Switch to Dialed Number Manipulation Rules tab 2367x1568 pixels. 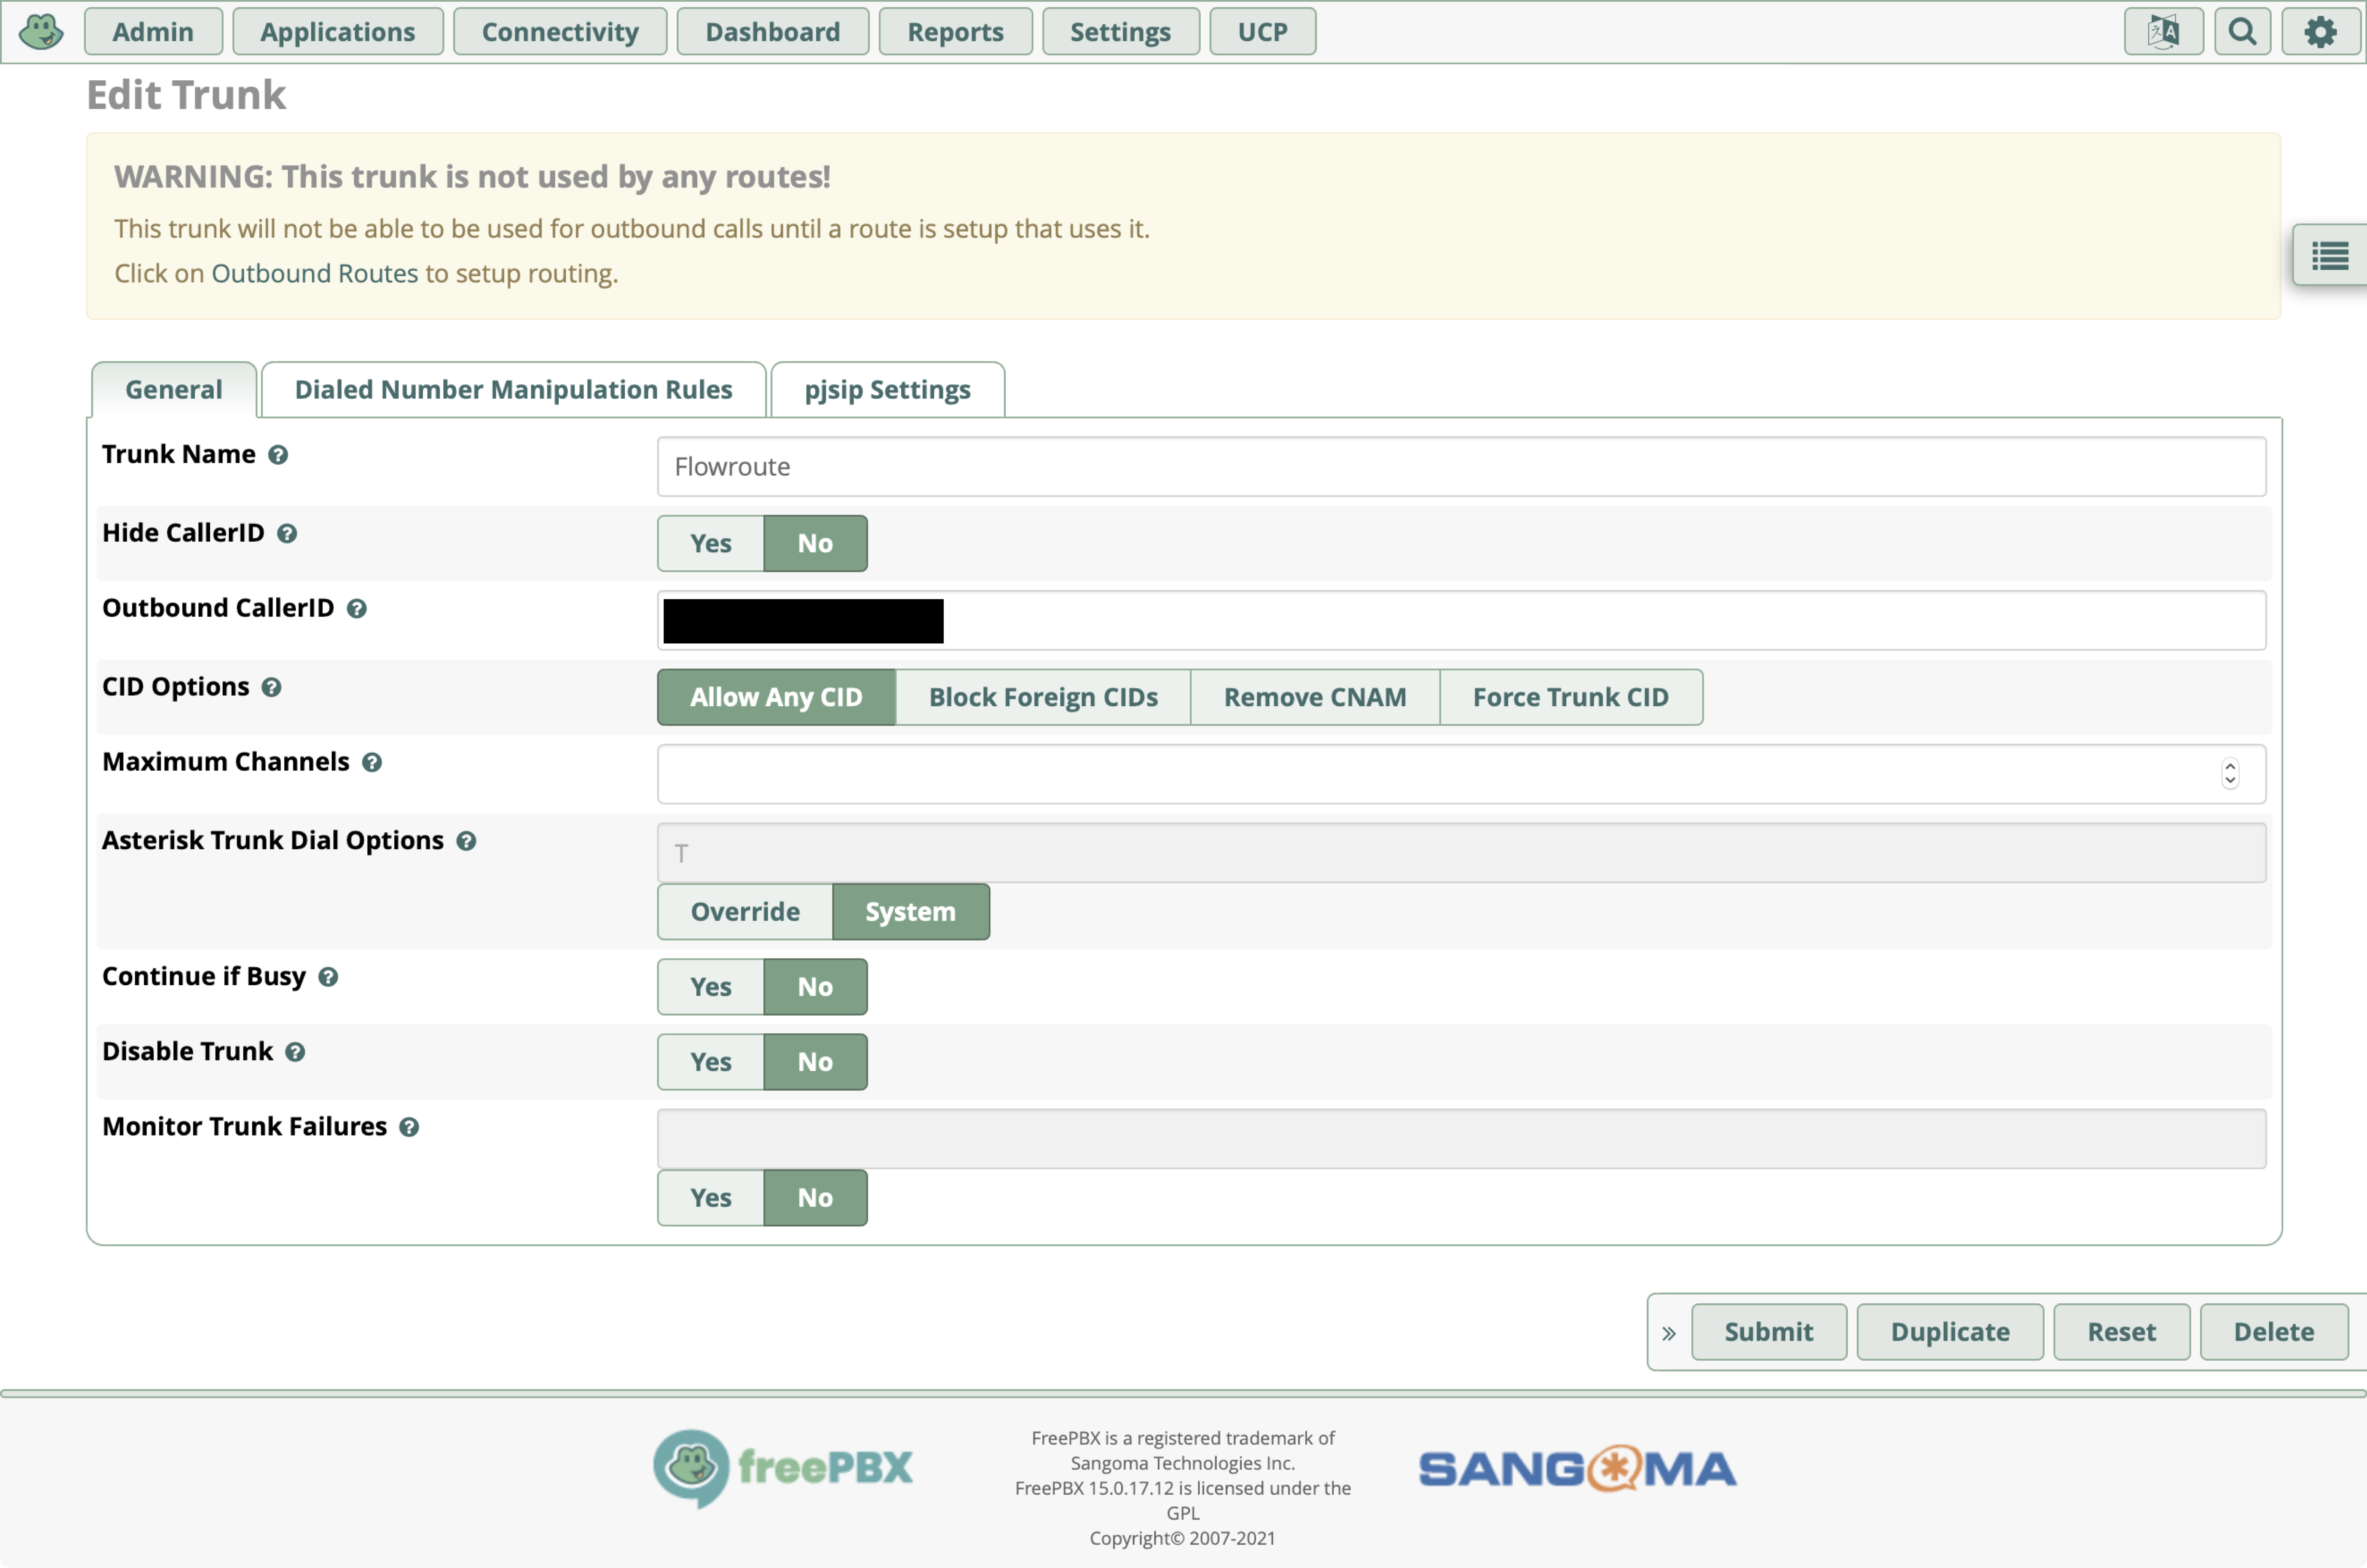514,390
